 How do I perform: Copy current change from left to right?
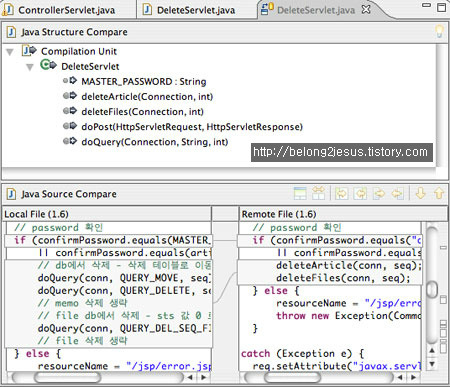[x=379, y=193]
